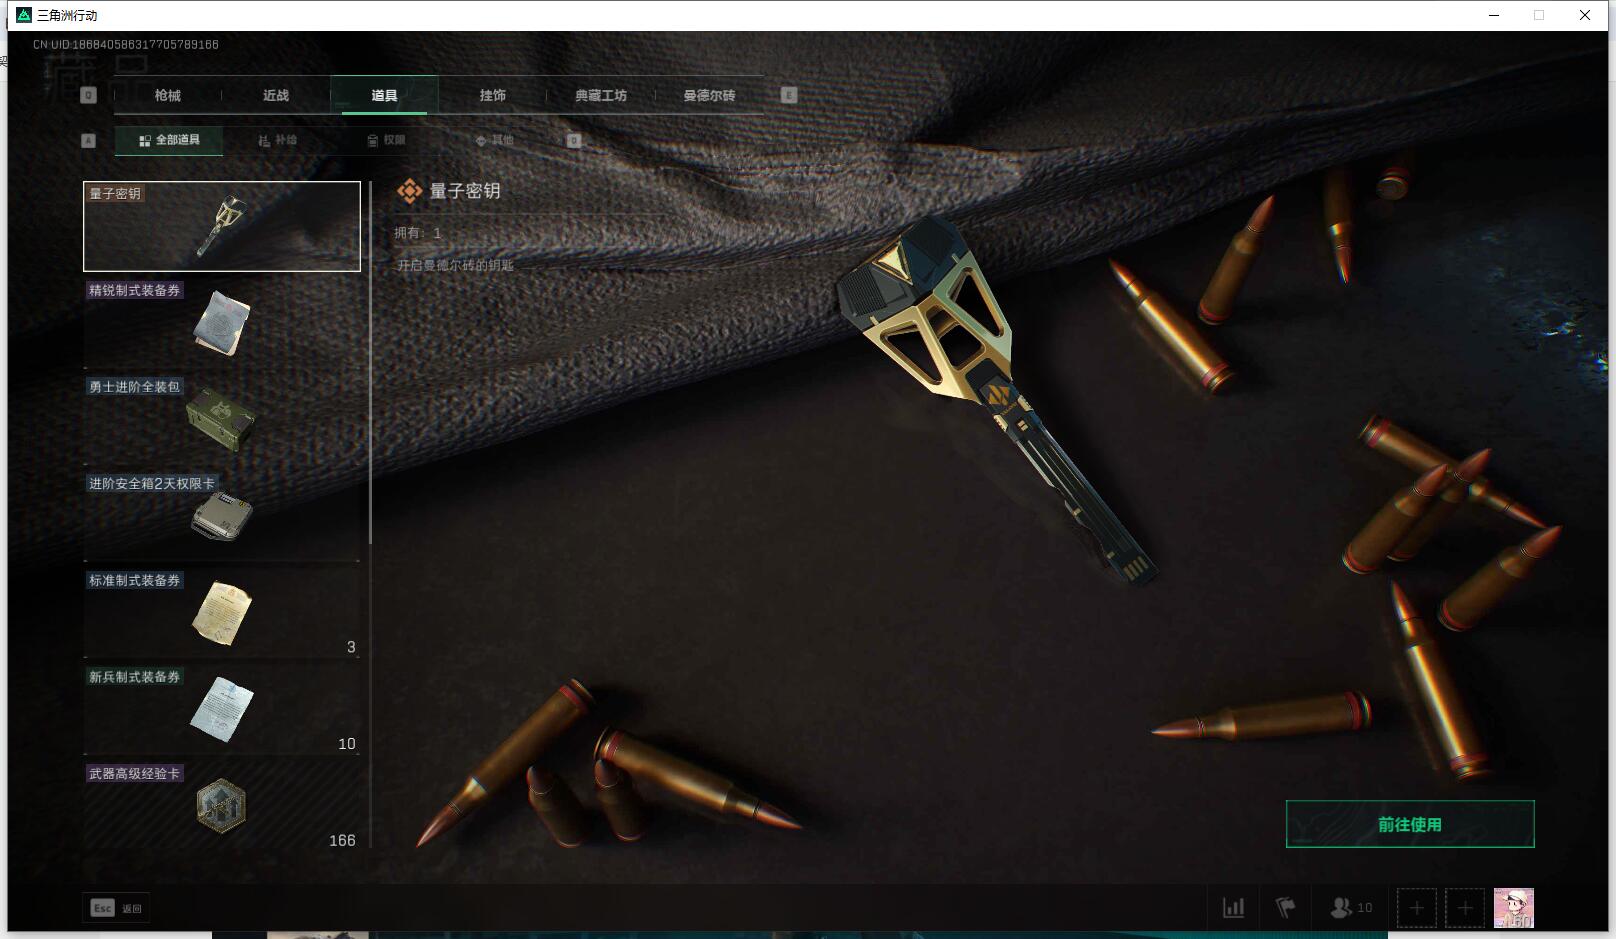The image size is (1616, 939).
Task: Click the second plus teammate invite slot
Action: (1465, 908)
